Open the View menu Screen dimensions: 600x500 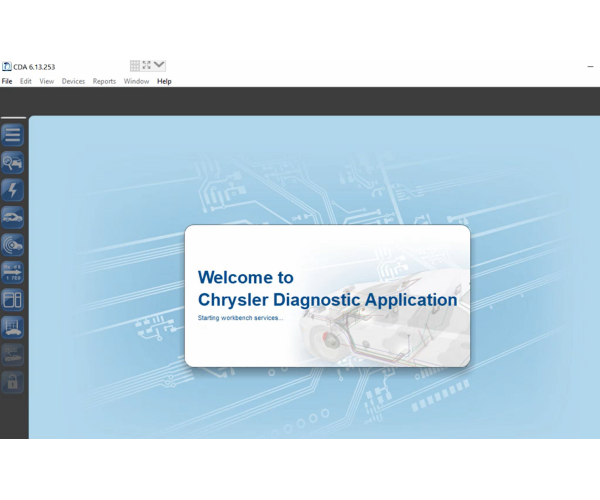[47, 81]
